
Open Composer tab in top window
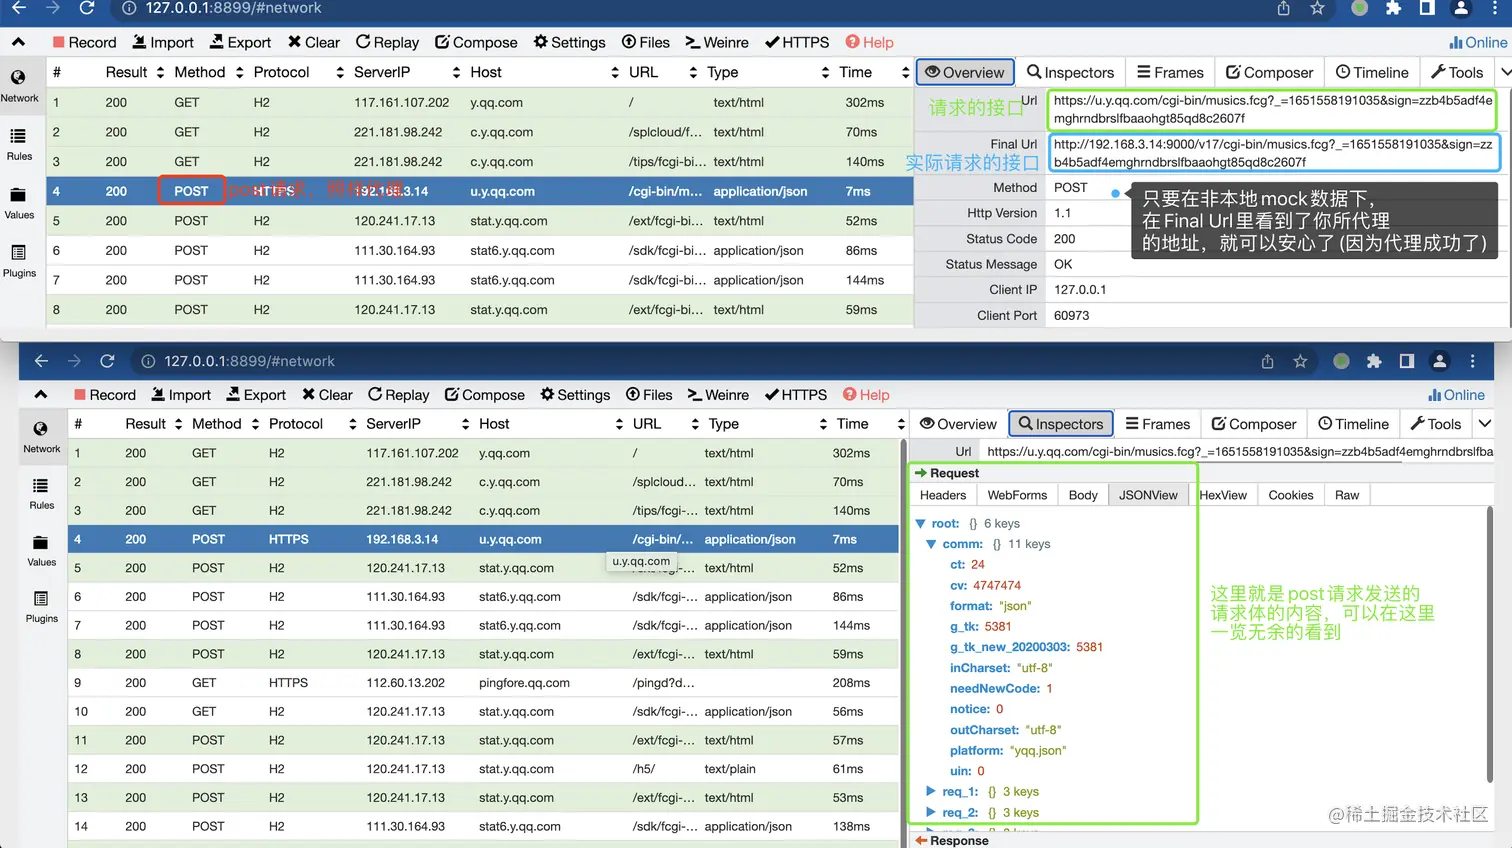point(1270,72)
